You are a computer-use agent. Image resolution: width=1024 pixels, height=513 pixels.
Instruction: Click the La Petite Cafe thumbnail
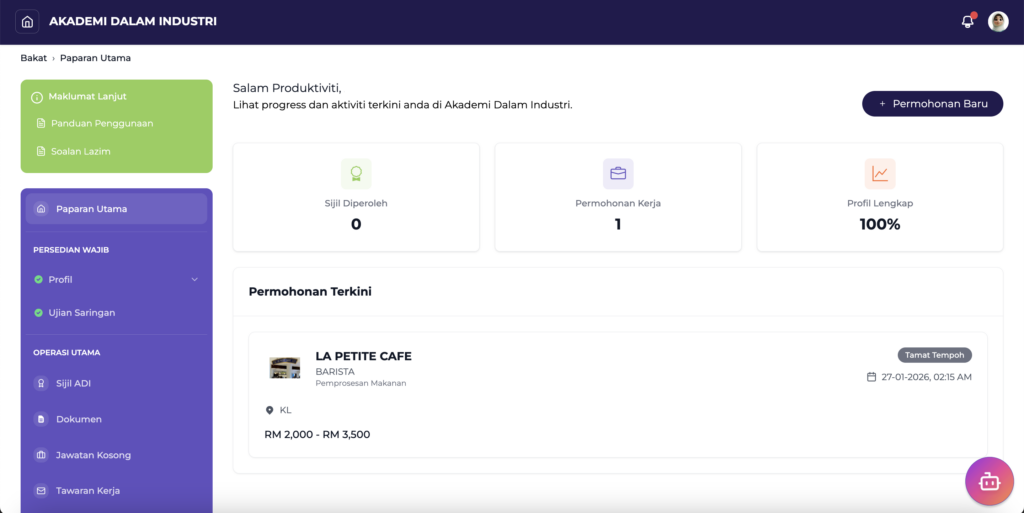pos(285,368)
